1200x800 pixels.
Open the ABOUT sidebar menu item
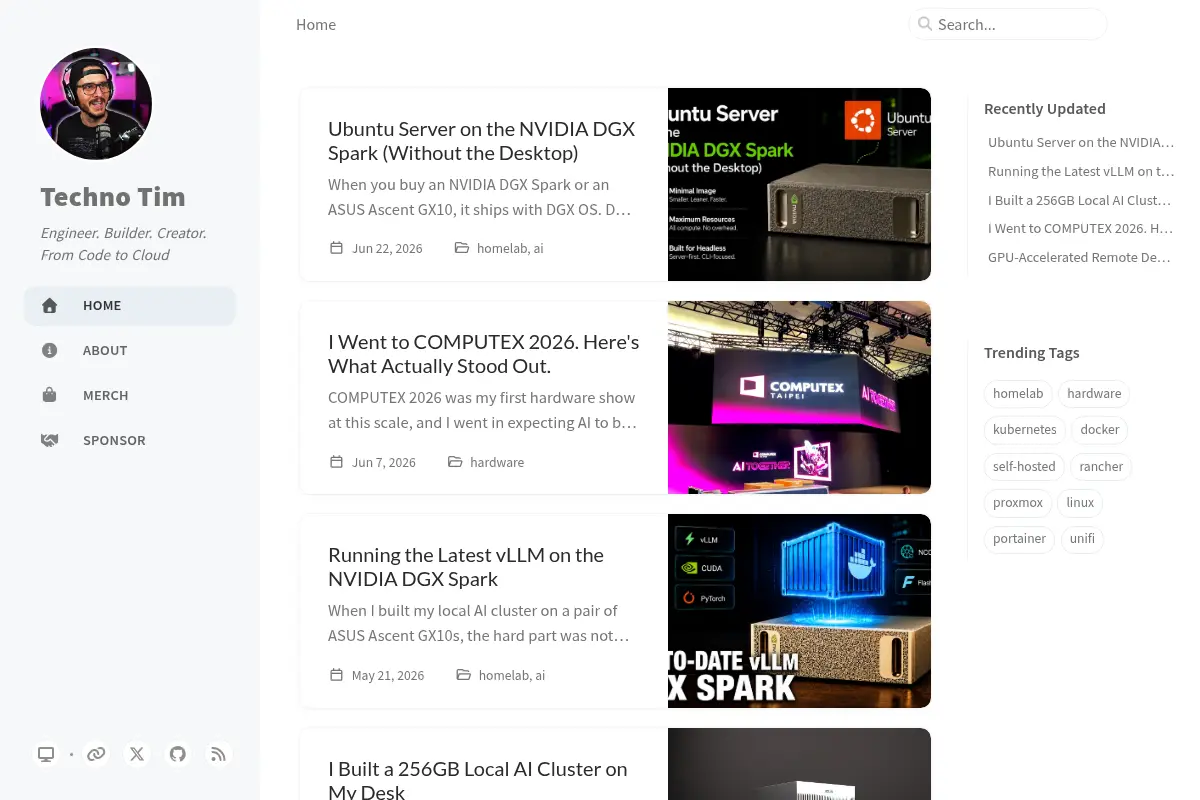click(130, 351)
